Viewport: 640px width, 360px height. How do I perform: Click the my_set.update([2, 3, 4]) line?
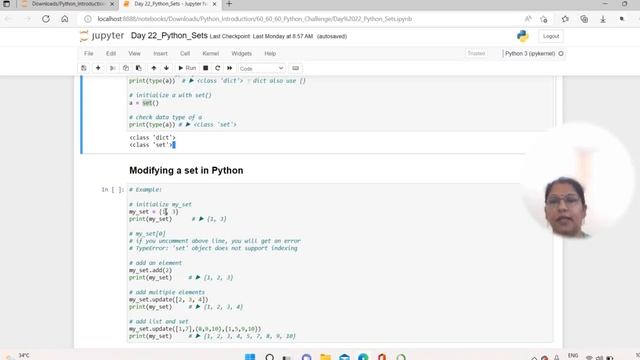click(169, 300)
